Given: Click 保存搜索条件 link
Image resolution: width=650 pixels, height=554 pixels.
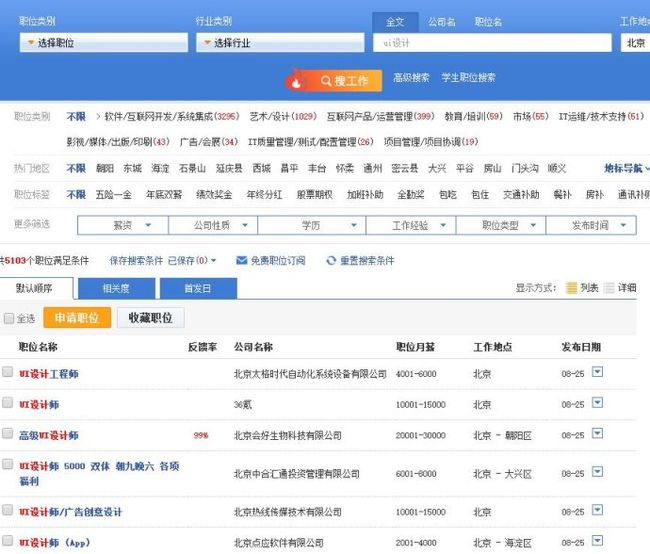Looking at the screenshot, I should 136,260.
